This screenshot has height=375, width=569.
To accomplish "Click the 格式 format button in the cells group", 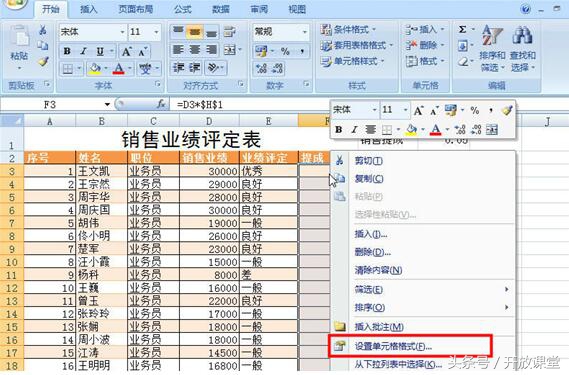I will point(425,61).
